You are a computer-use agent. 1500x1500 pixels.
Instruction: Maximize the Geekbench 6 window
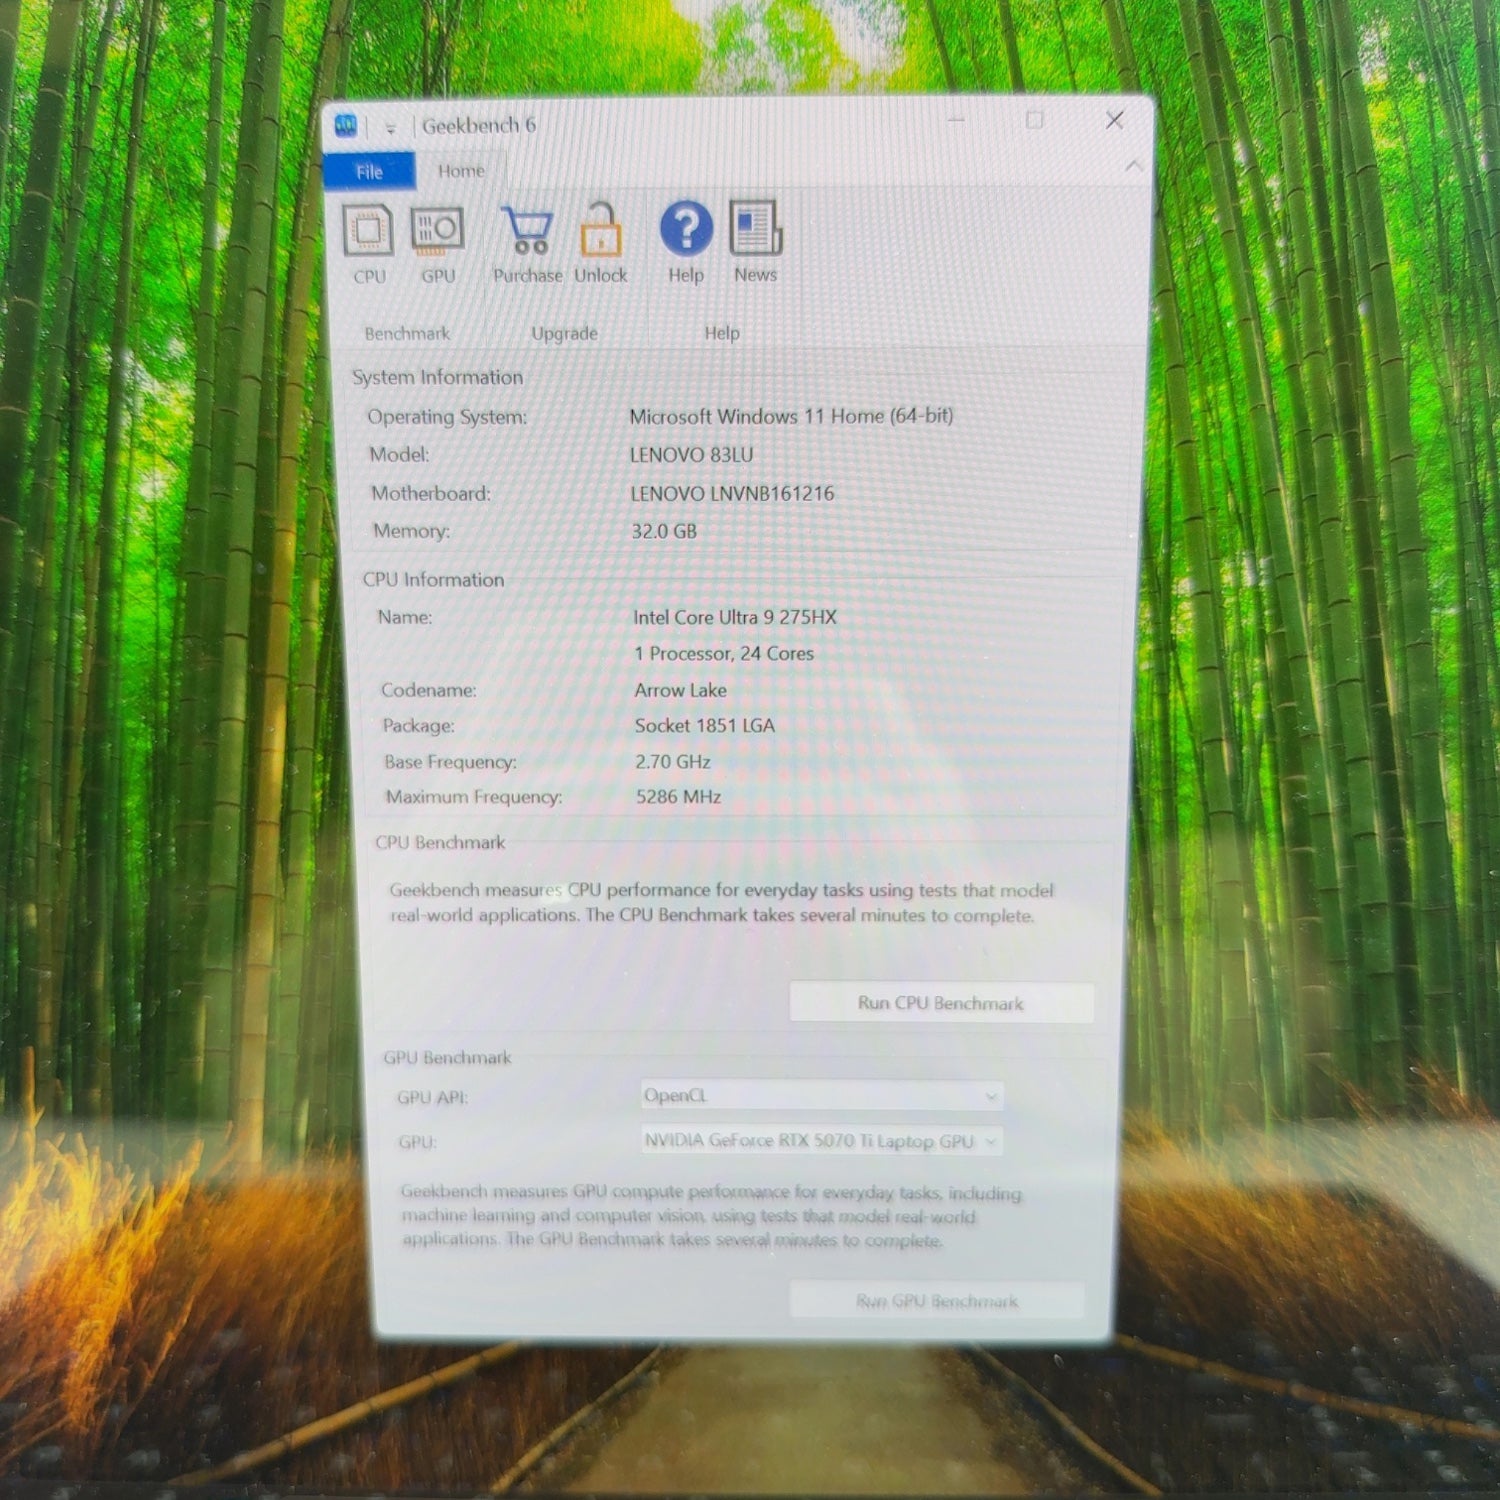(1035, 120)
